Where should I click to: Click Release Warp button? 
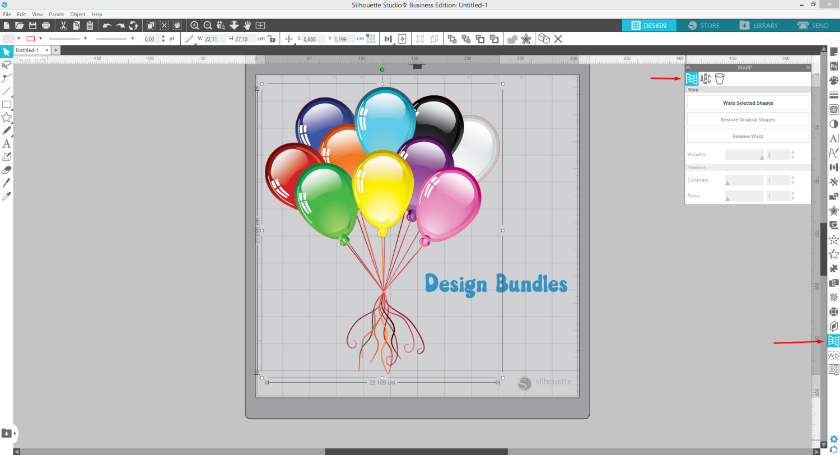tap(748, 136)
